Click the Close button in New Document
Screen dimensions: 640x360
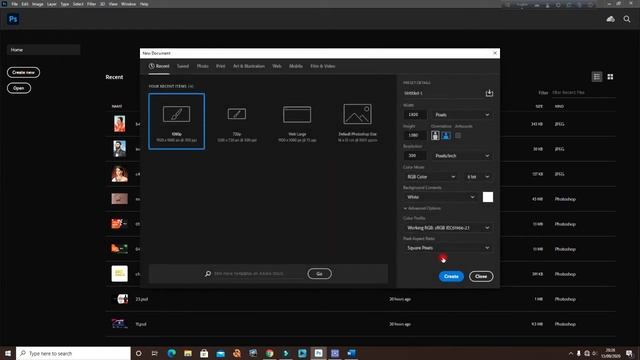(x=481, y=276)
